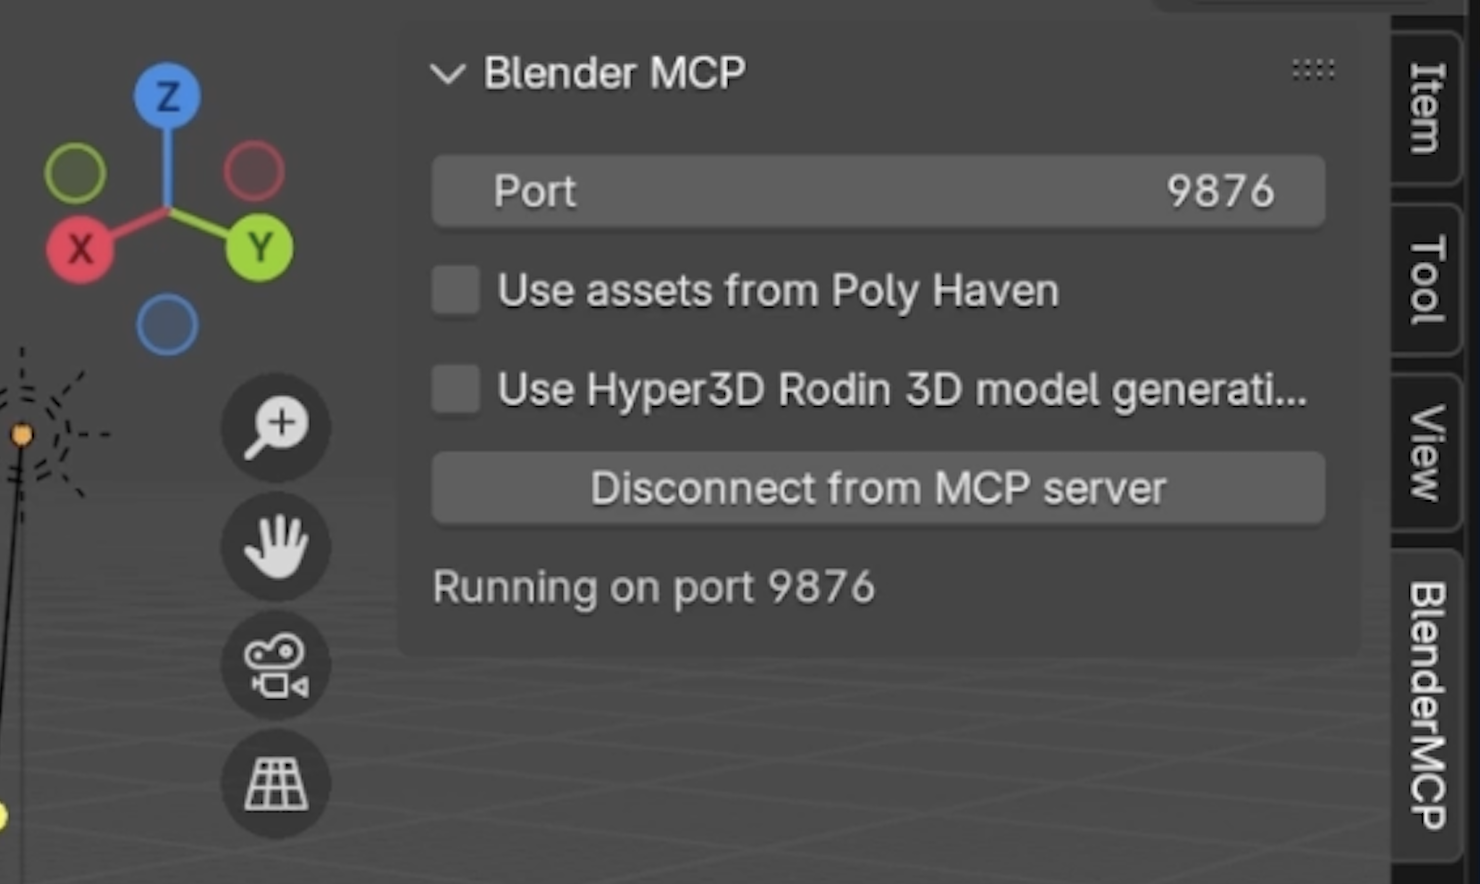The image size is (1480, 884).
Task: Click the negative X axis red ring
Action: click(x=254, y=170)
